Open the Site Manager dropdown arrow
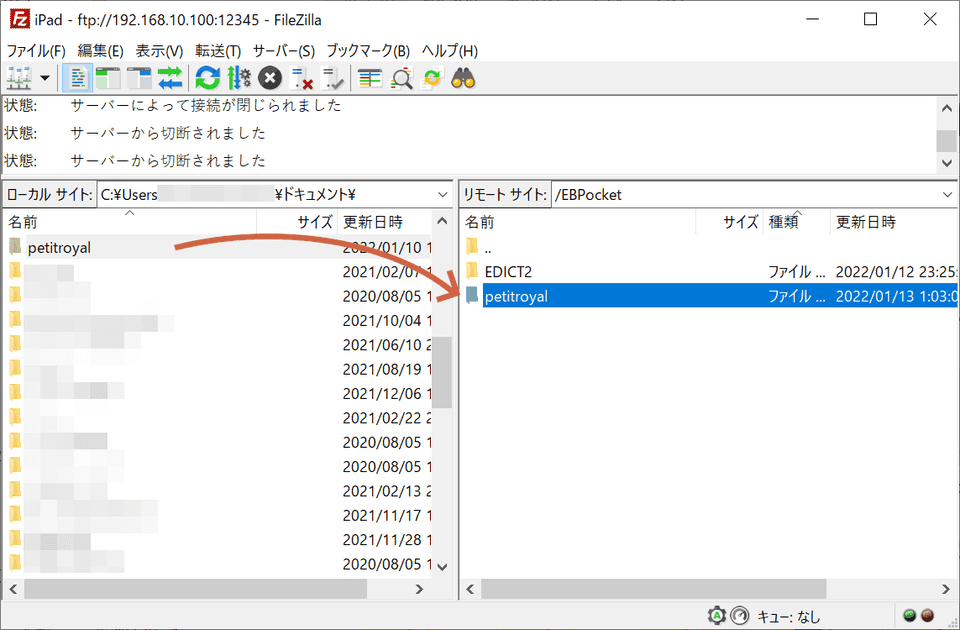This screenshot has height=630, width=960. pos(44,77)
